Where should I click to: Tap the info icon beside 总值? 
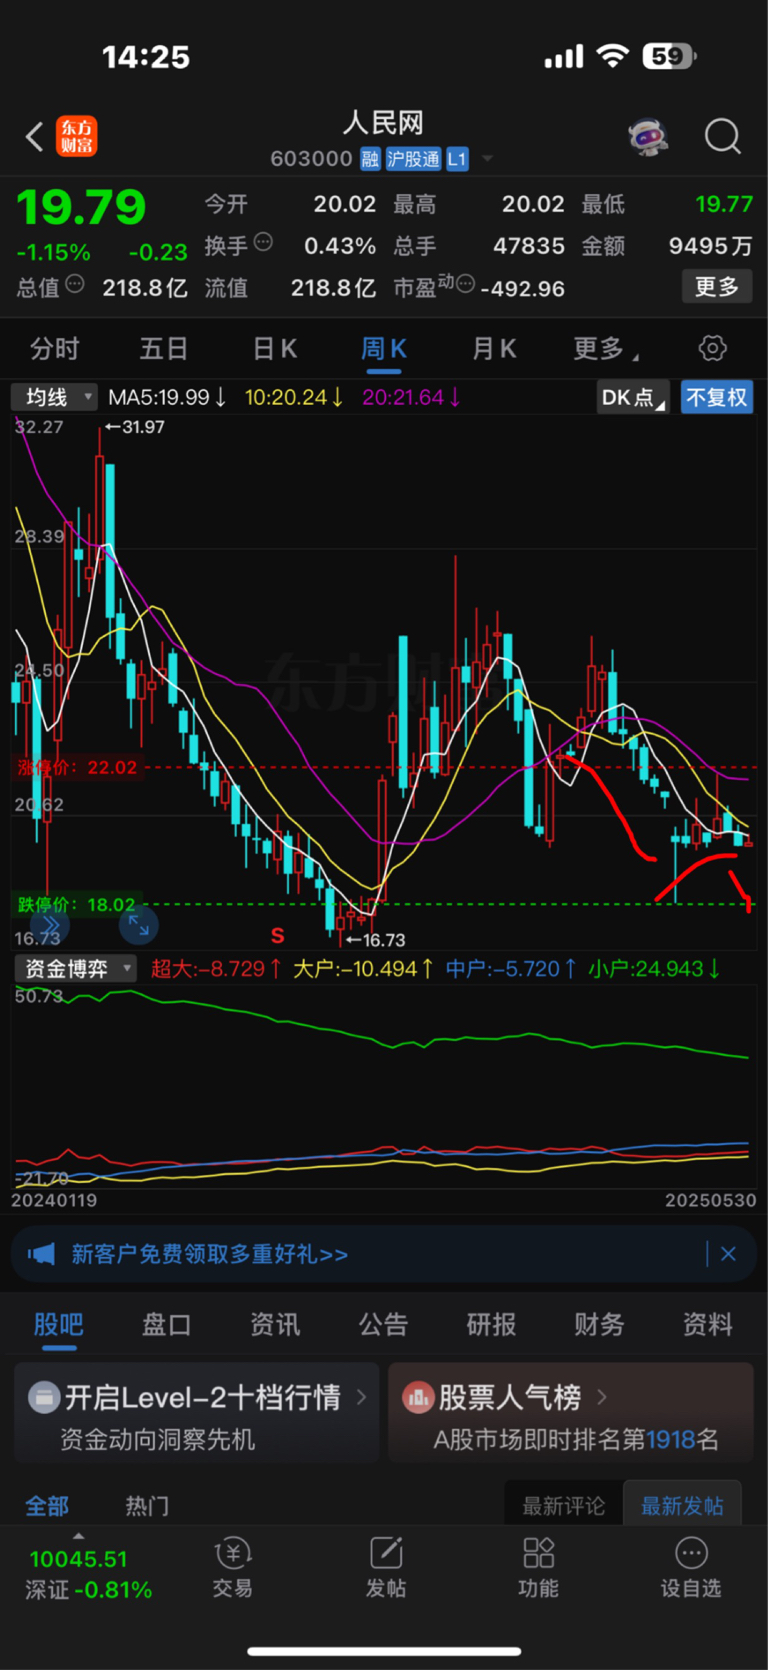tap(75, 285)
